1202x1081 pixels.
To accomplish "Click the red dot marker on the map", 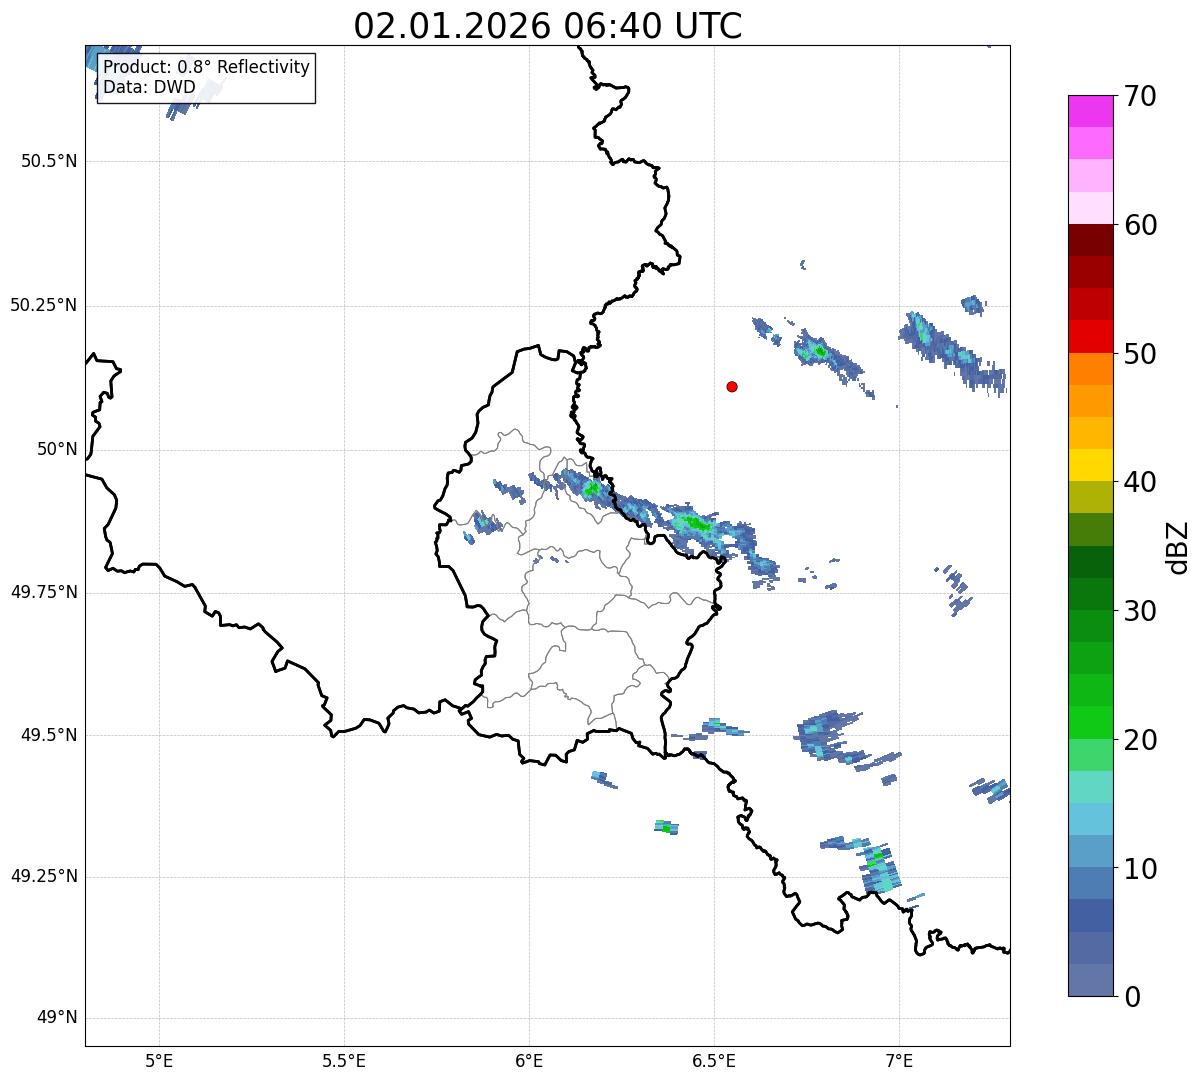I will (x=732, y=386).
